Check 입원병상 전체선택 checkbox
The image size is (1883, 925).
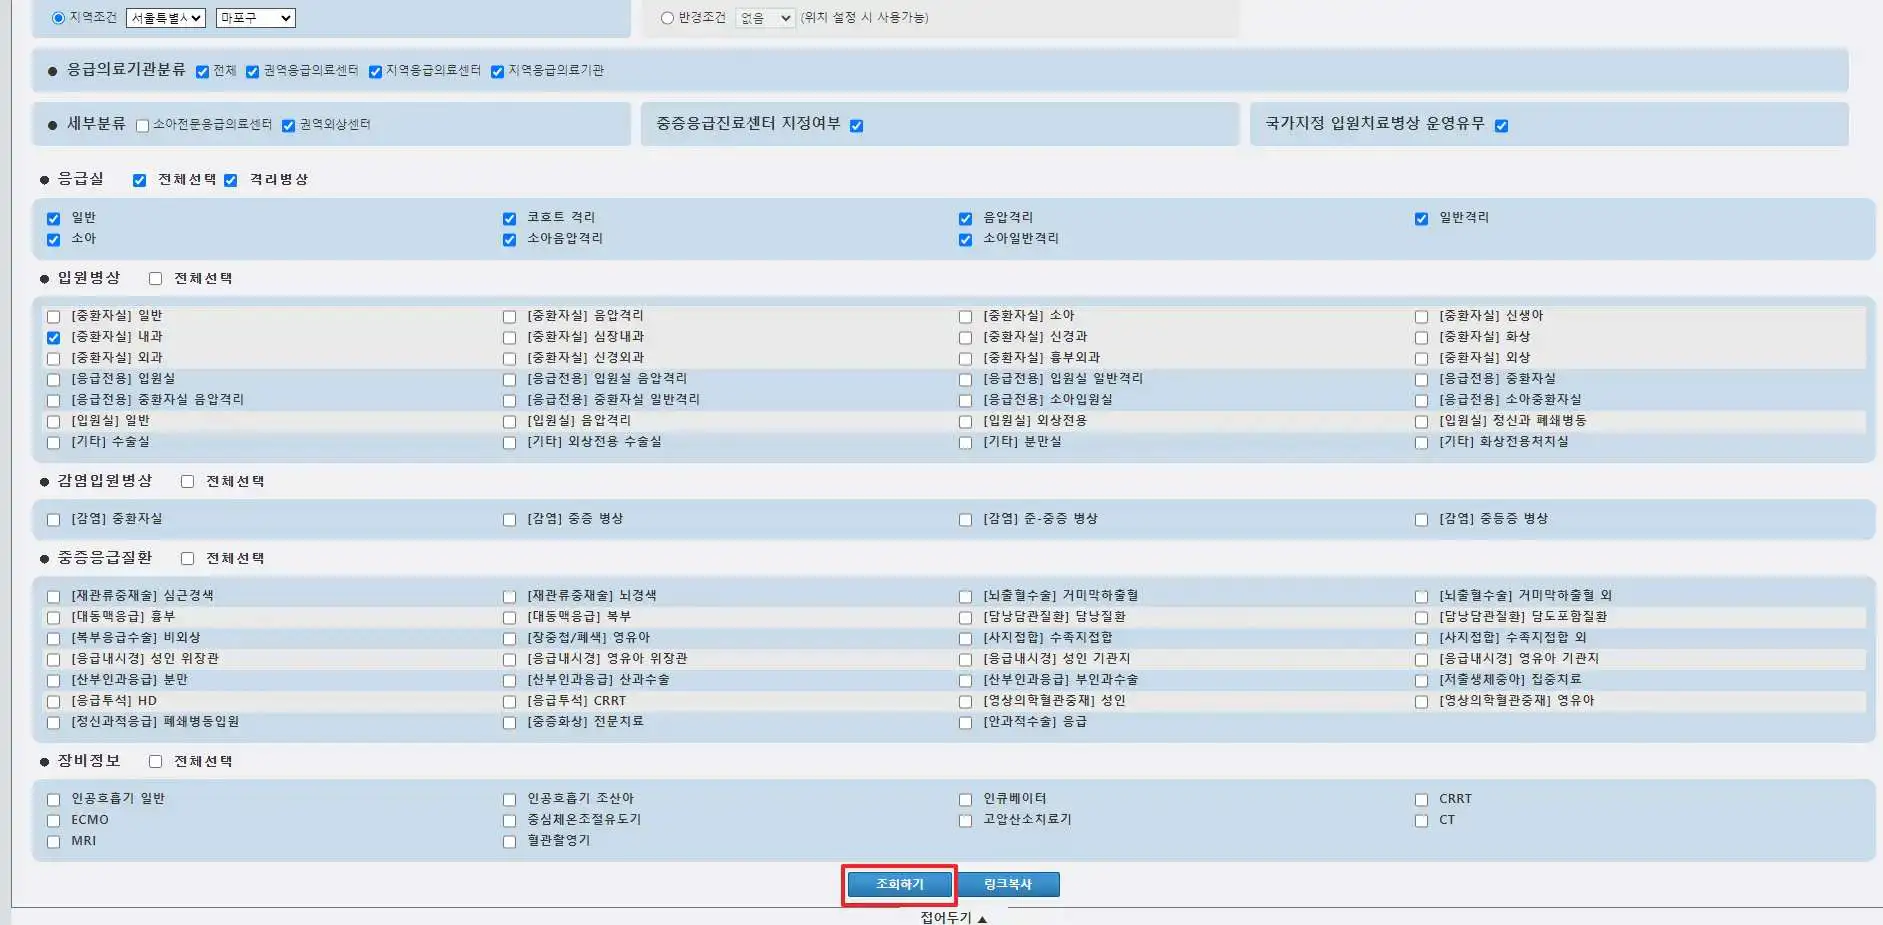click(155, 278)
